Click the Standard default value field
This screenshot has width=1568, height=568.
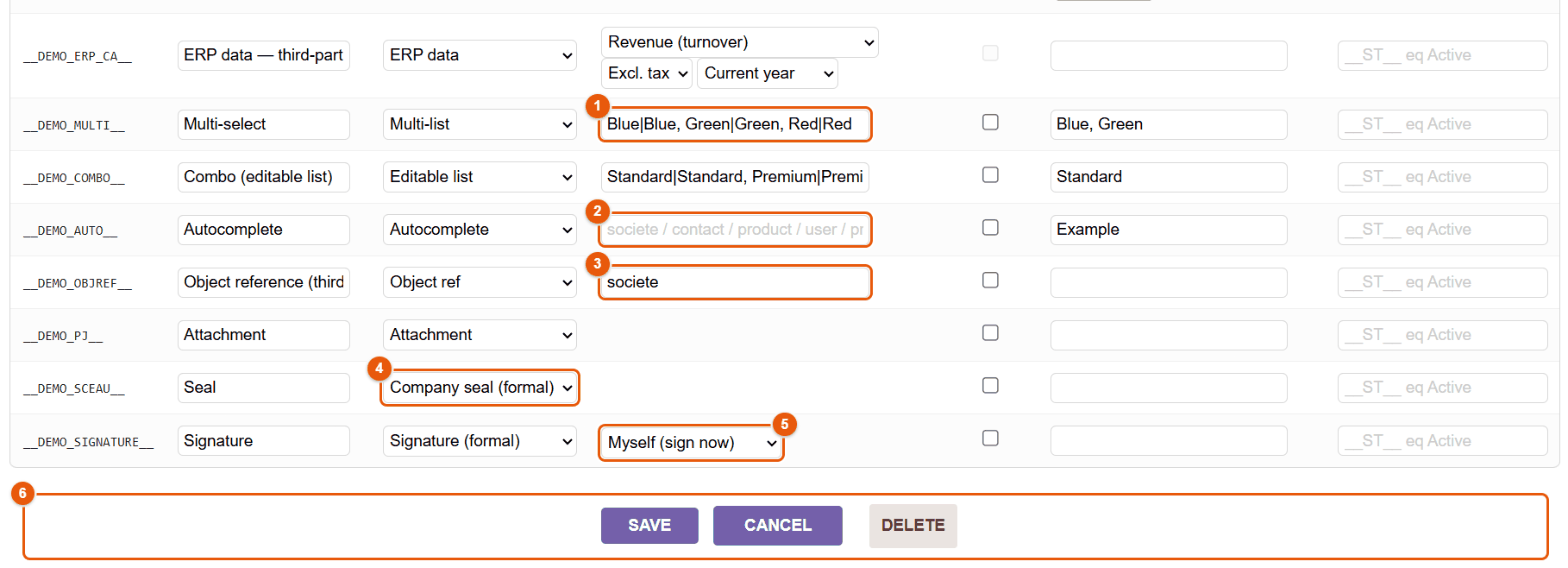(1169, 177)
